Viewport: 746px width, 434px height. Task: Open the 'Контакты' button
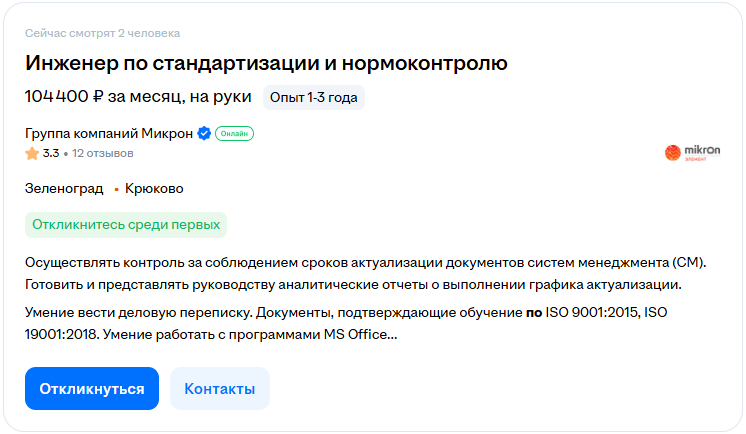point(219,388)
